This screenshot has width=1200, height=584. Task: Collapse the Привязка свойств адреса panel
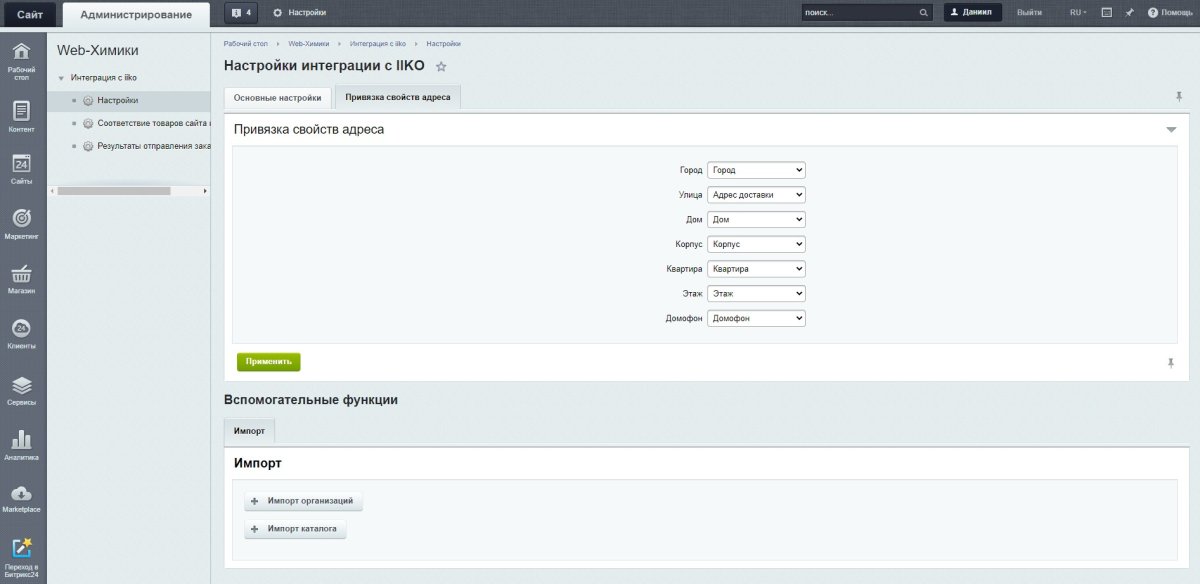[1170, 129]
